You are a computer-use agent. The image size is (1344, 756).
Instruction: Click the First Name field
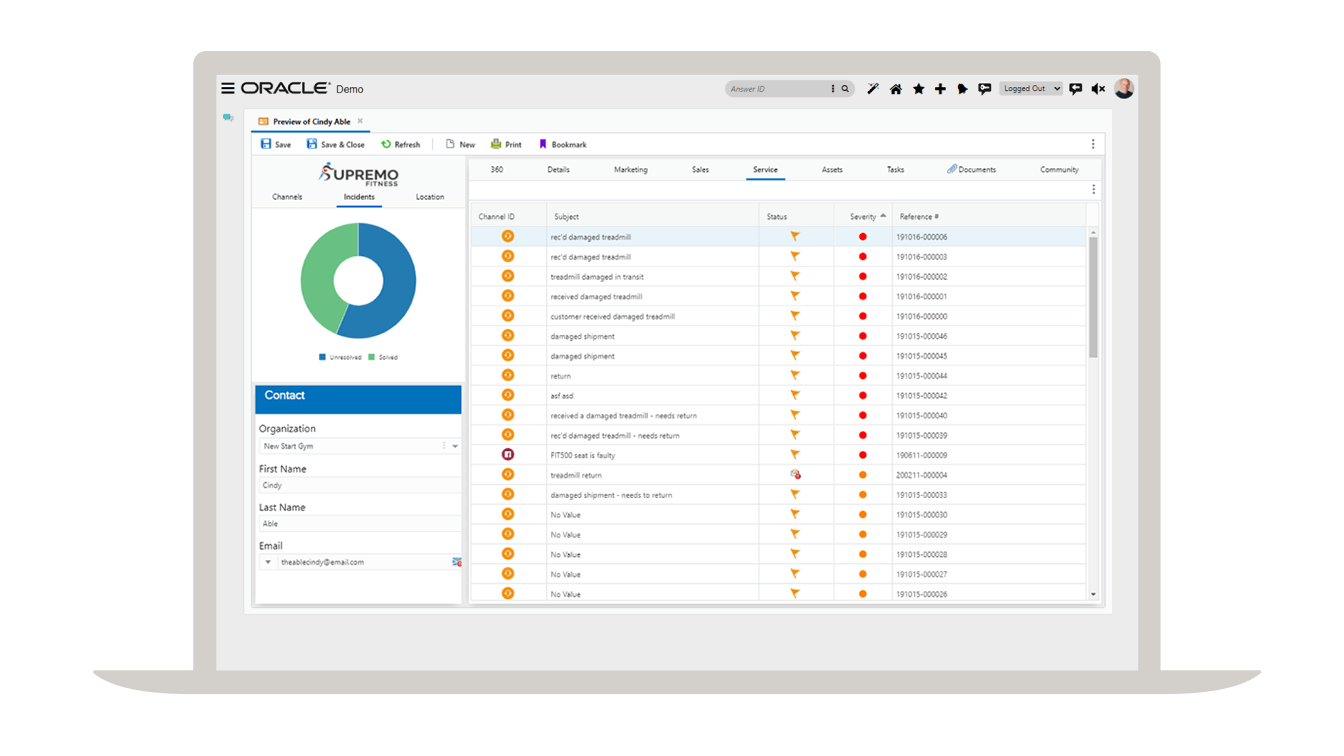(358, 485)
